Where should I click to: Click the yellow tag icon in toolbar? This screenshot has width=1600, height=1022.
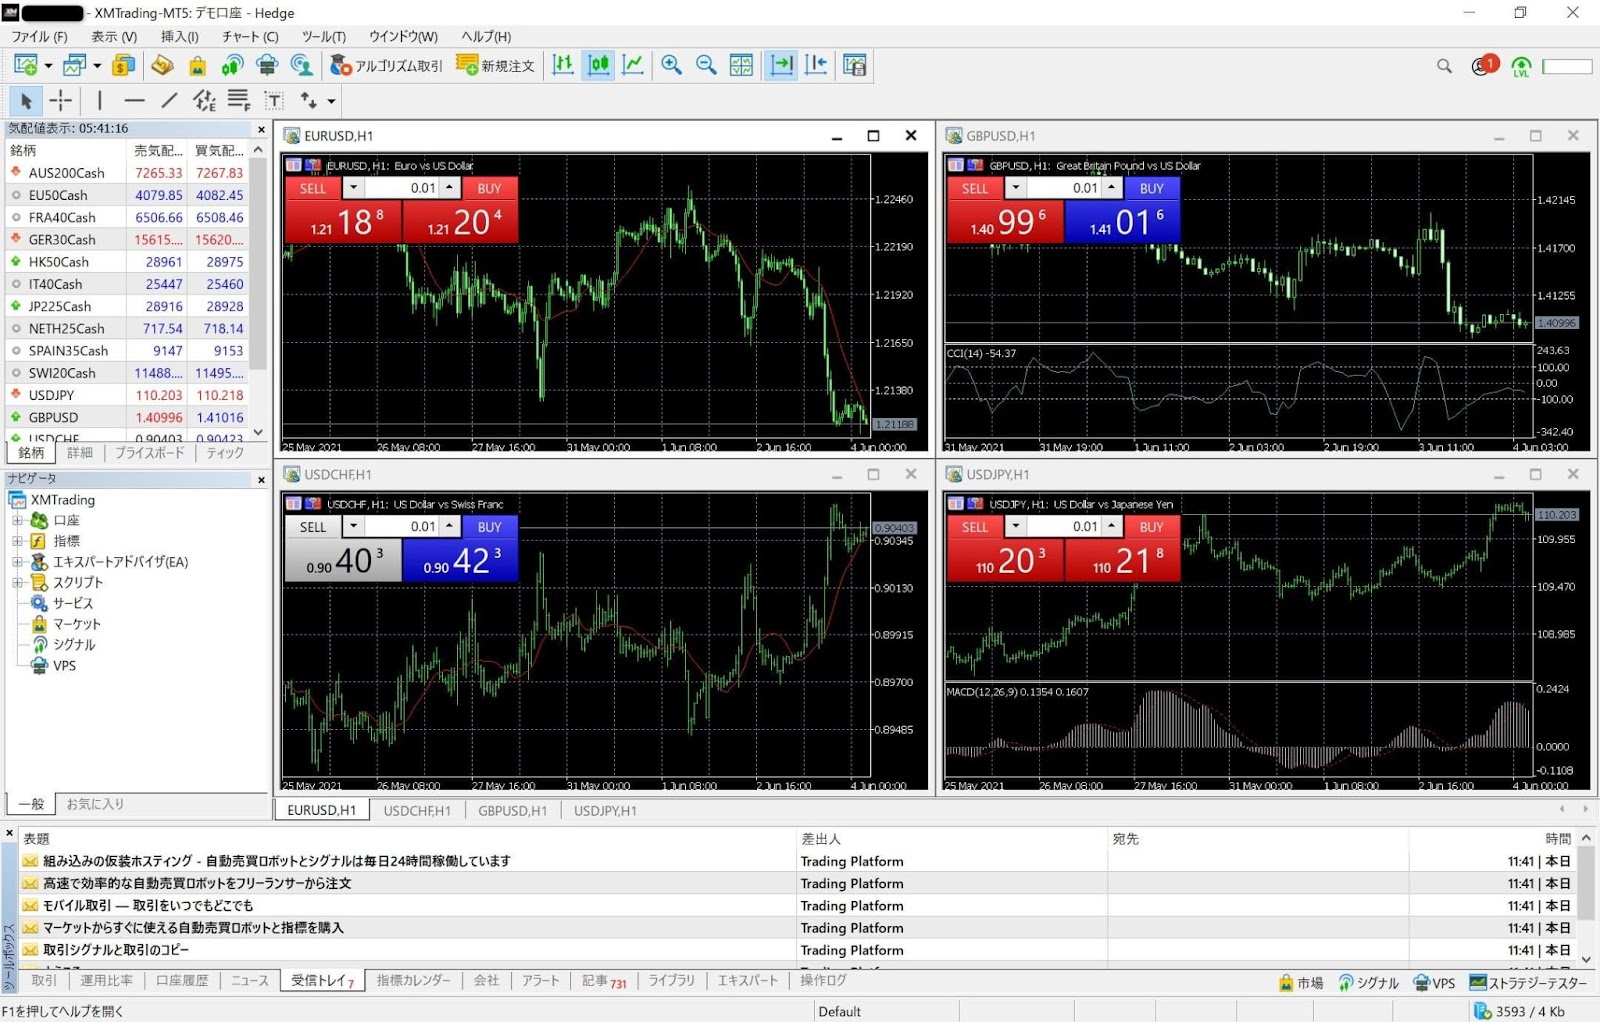coord(162,65)
